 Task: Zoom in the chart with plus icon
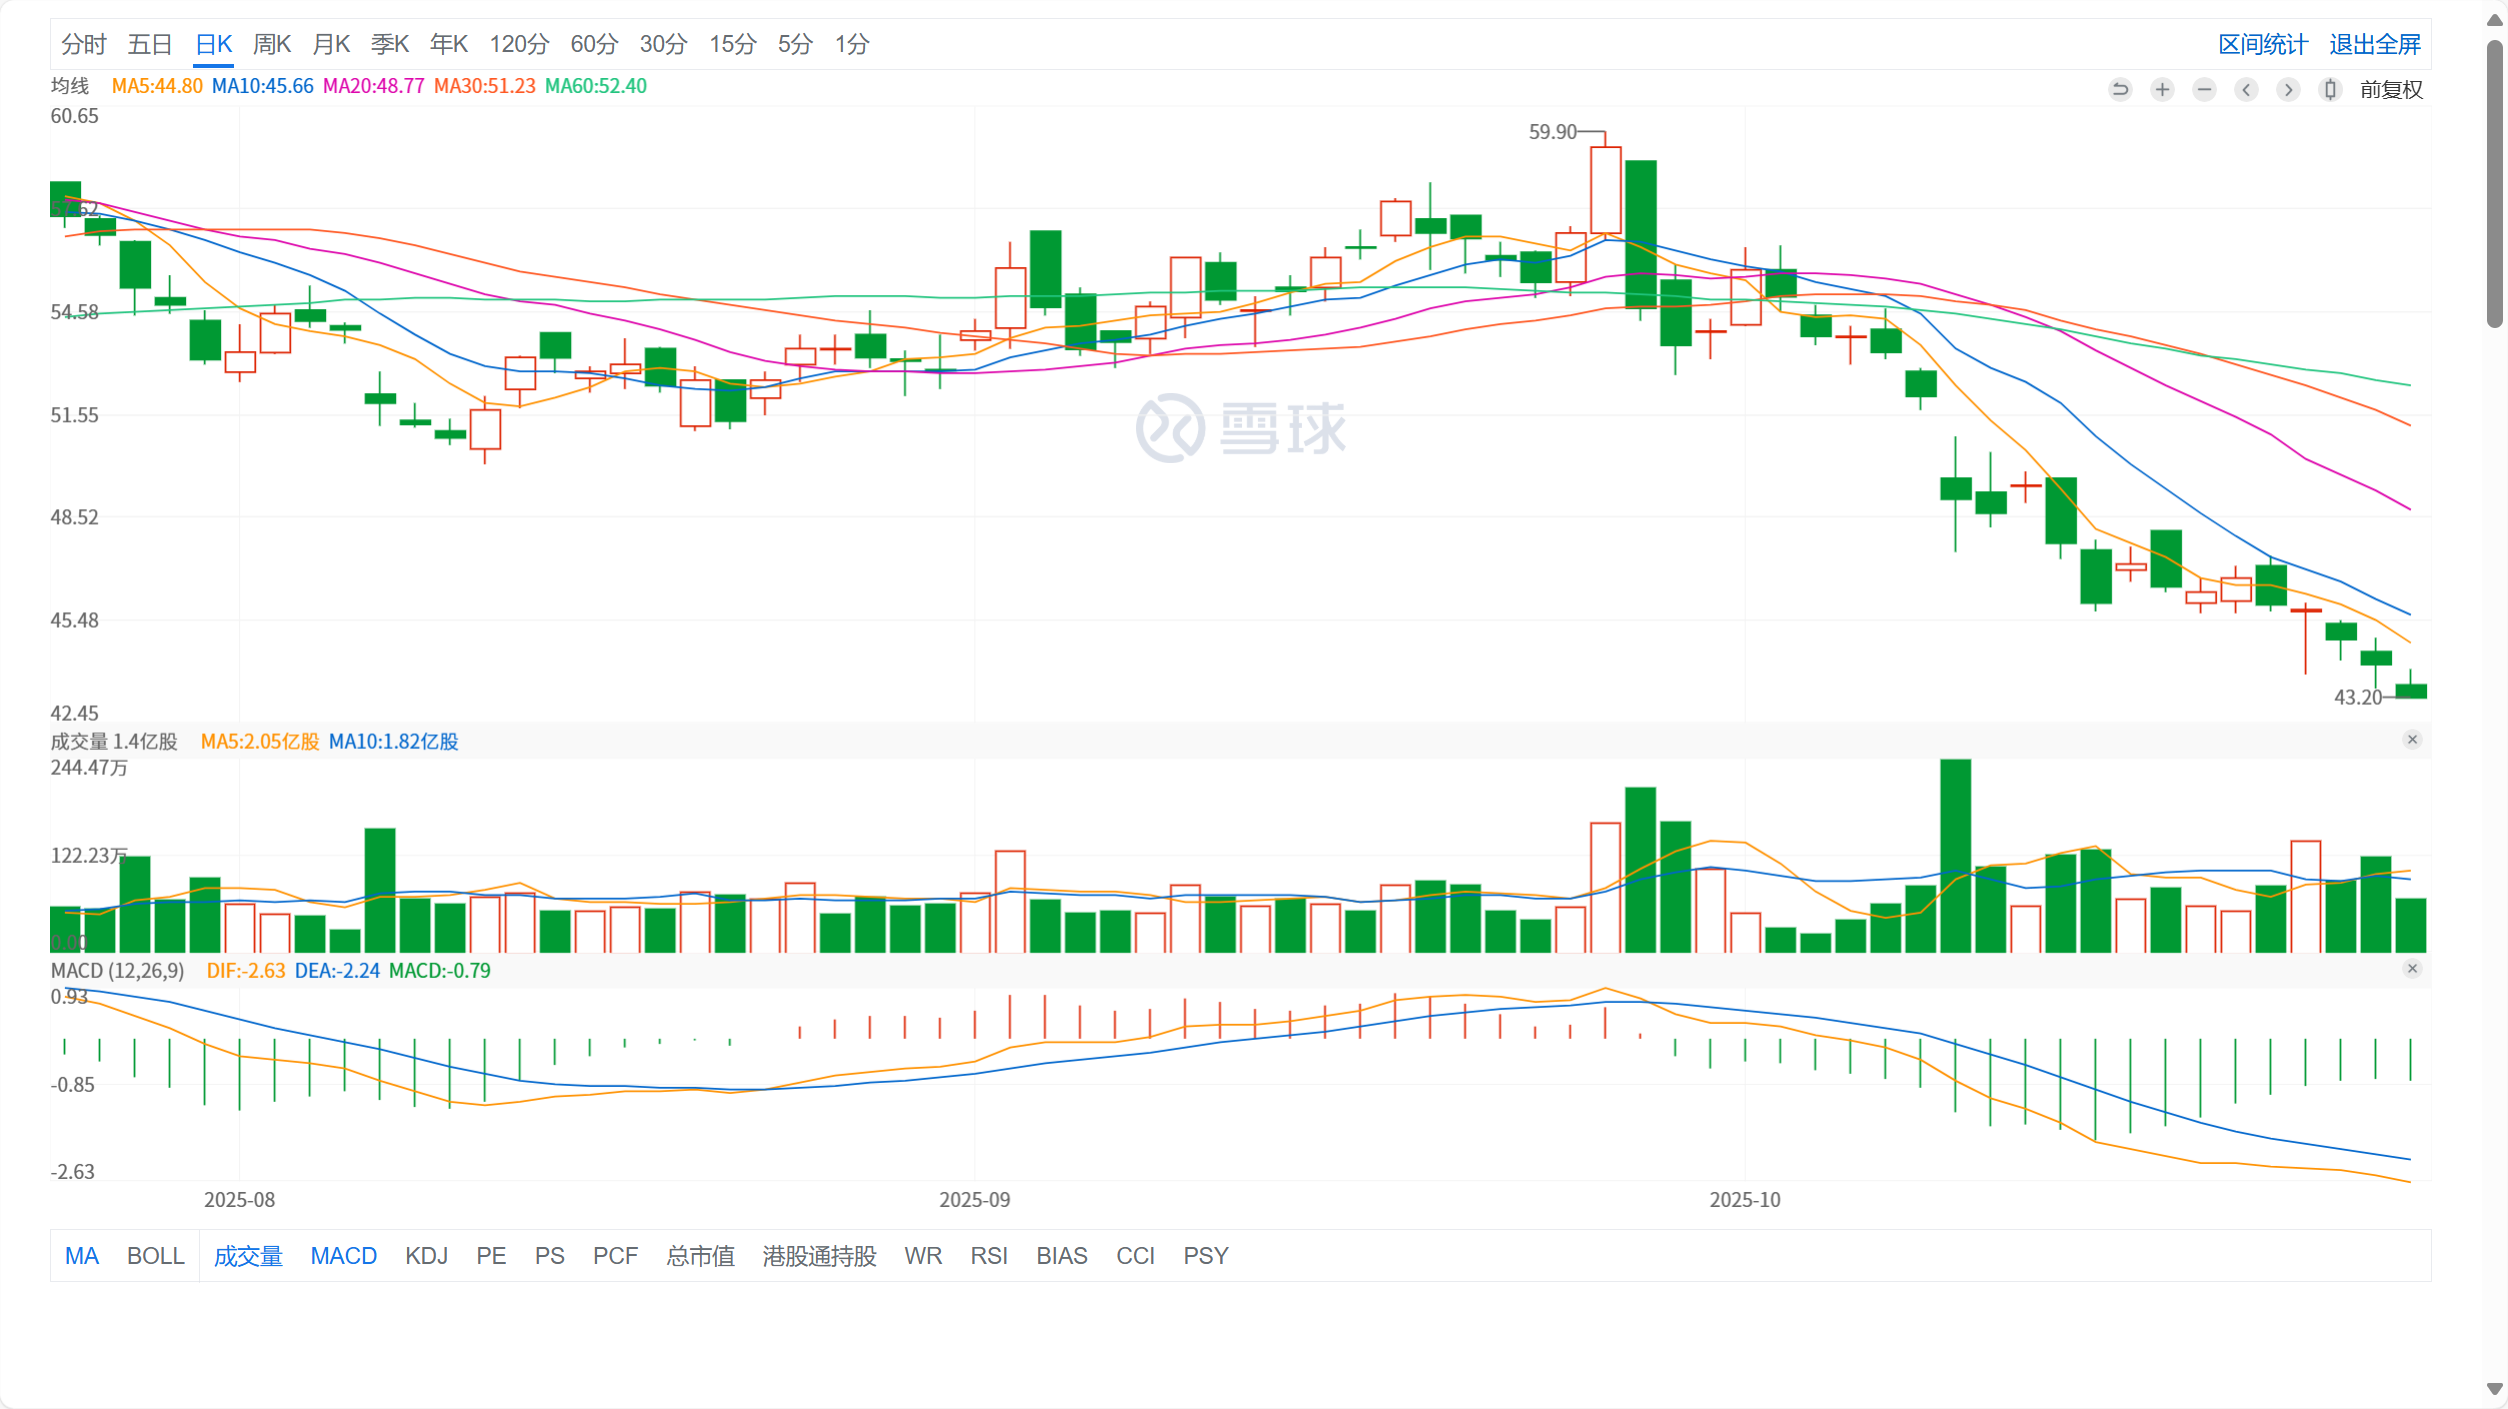coord(2162,90)
